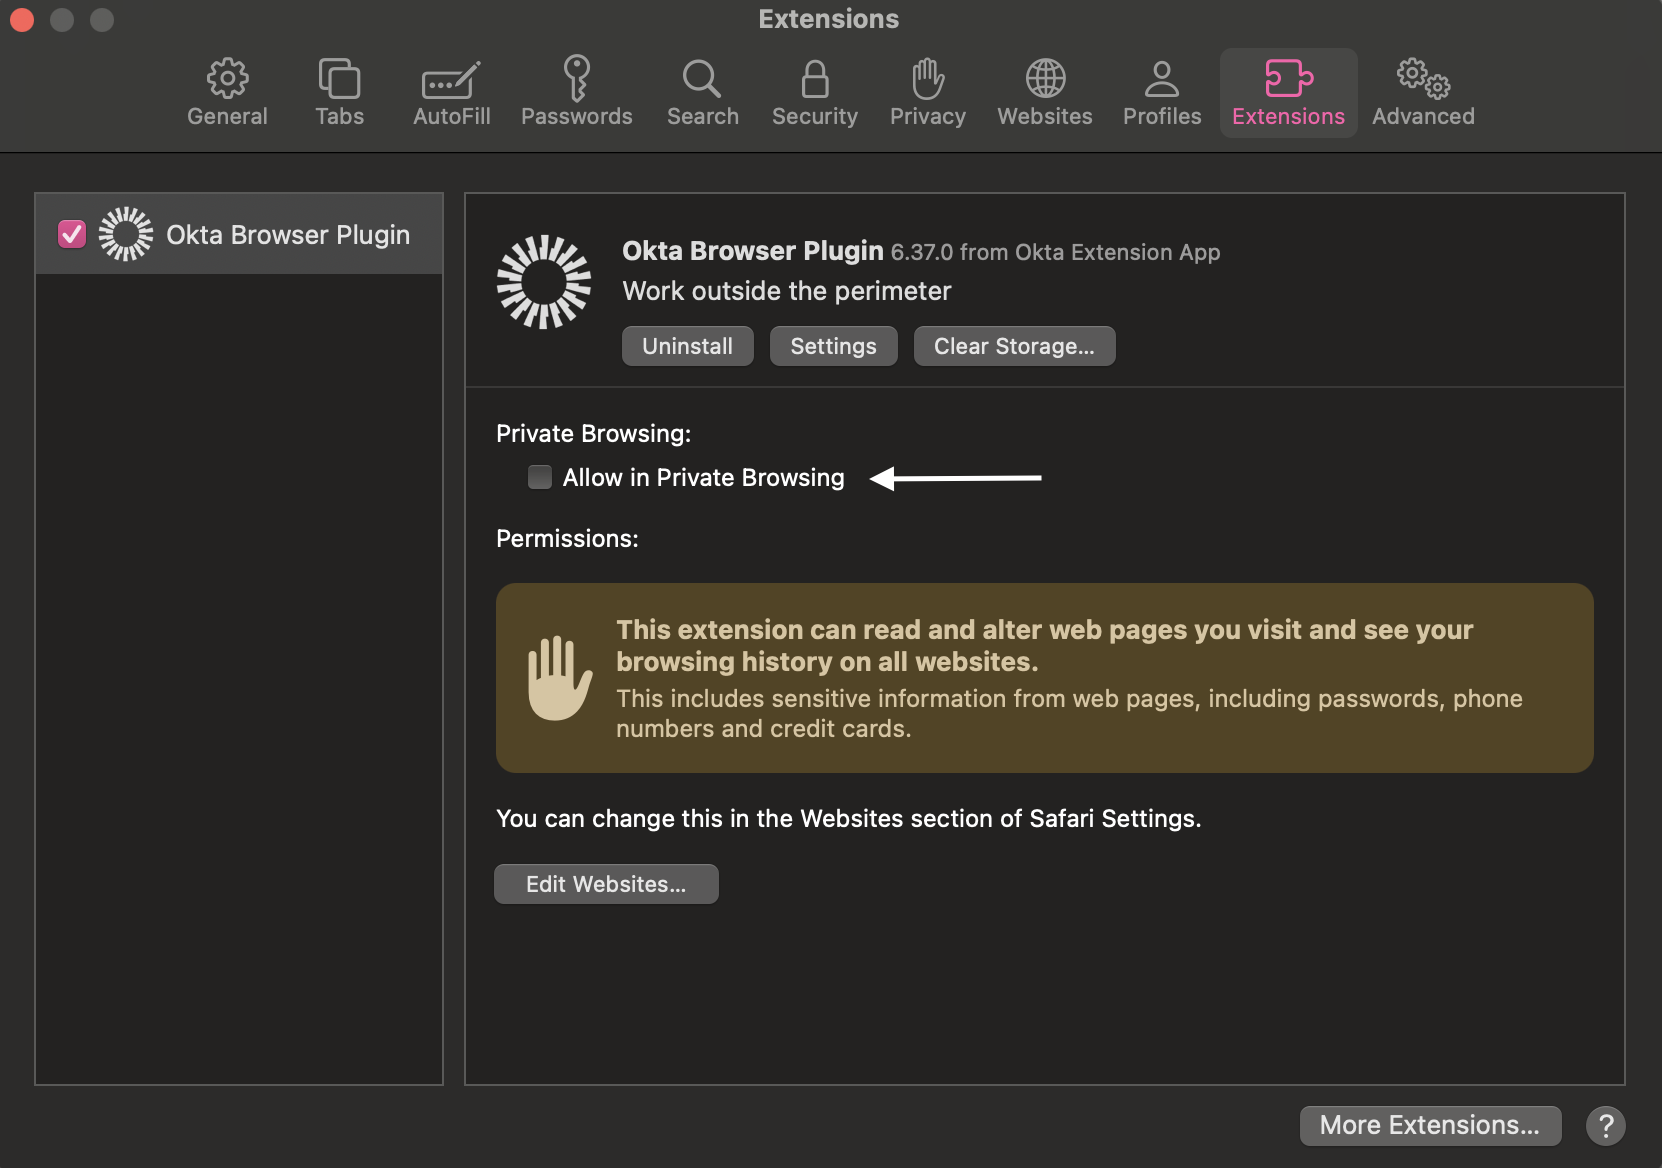
Task: Click Clear Storage button
Action: [x=1014, y=346]
